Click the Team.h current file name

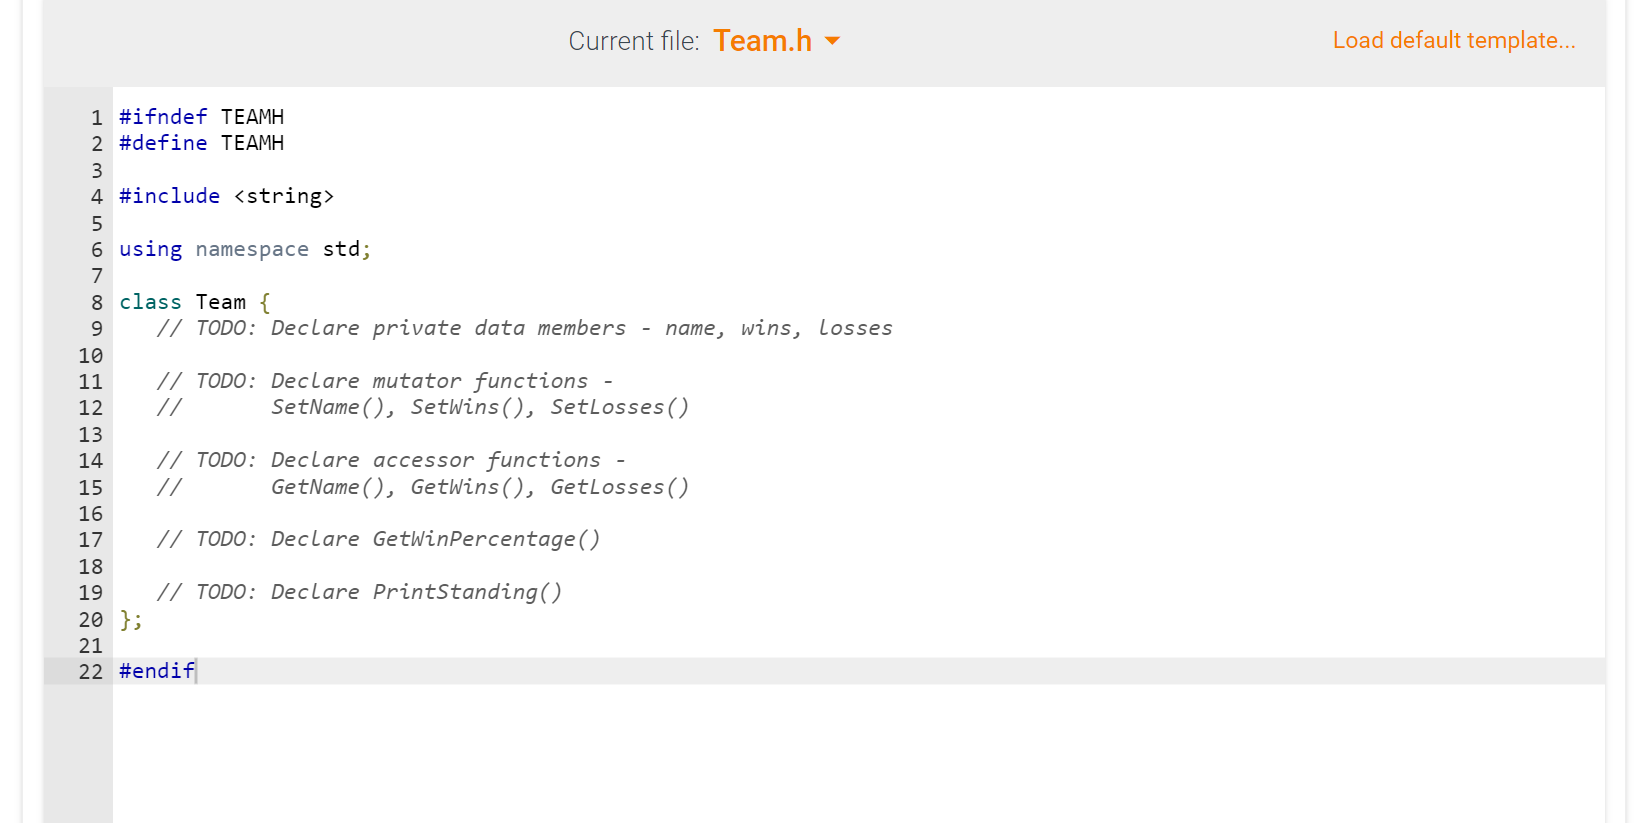tap(762, 41)
